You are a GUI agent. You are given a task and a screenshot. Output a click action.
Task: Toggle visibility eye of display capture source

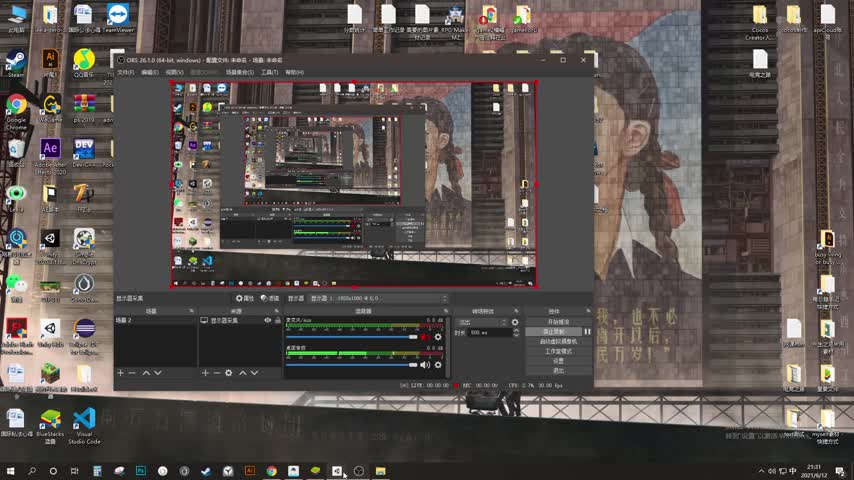(x=267, y=320)
